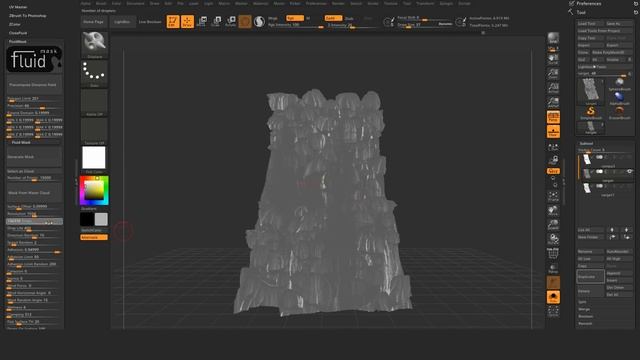Click the Rotate view icon on right shelf
The image size is (640, 360).
click(553, 239)
